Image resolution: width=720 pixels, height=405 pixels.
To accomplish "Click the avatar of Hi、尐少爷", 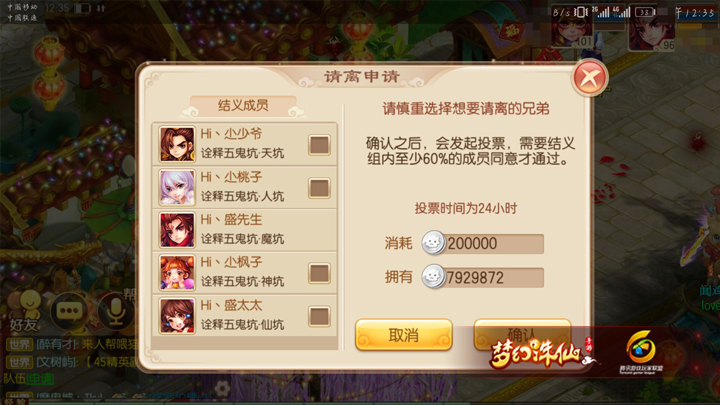I will pyautogui.click(x=177, y=144).
